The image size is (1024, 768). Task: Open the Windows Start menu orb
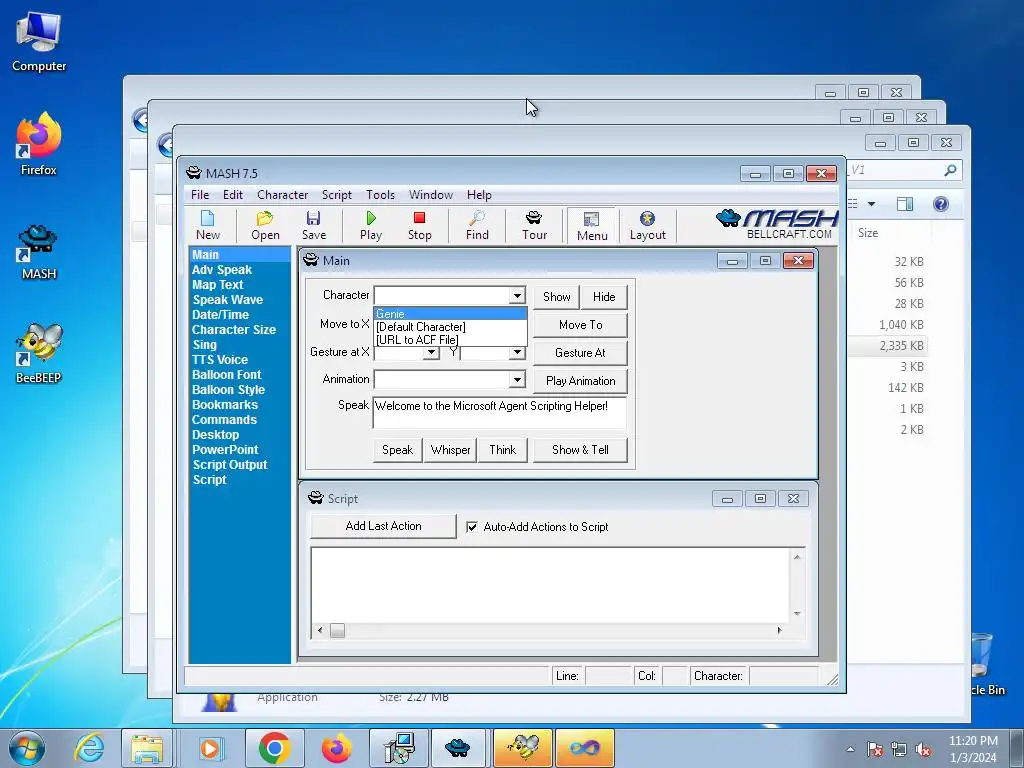click(26, 748)
